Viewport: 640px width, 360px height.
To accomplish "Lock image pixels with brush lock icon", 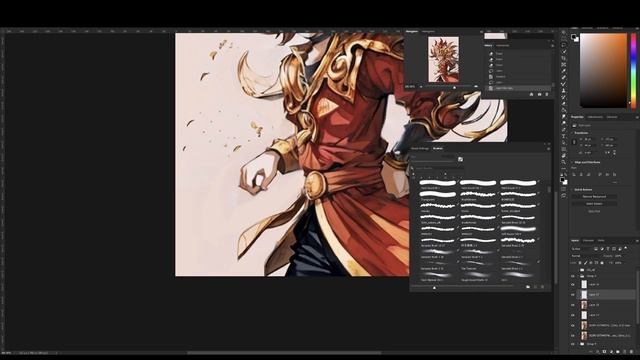I will (585, 263).
